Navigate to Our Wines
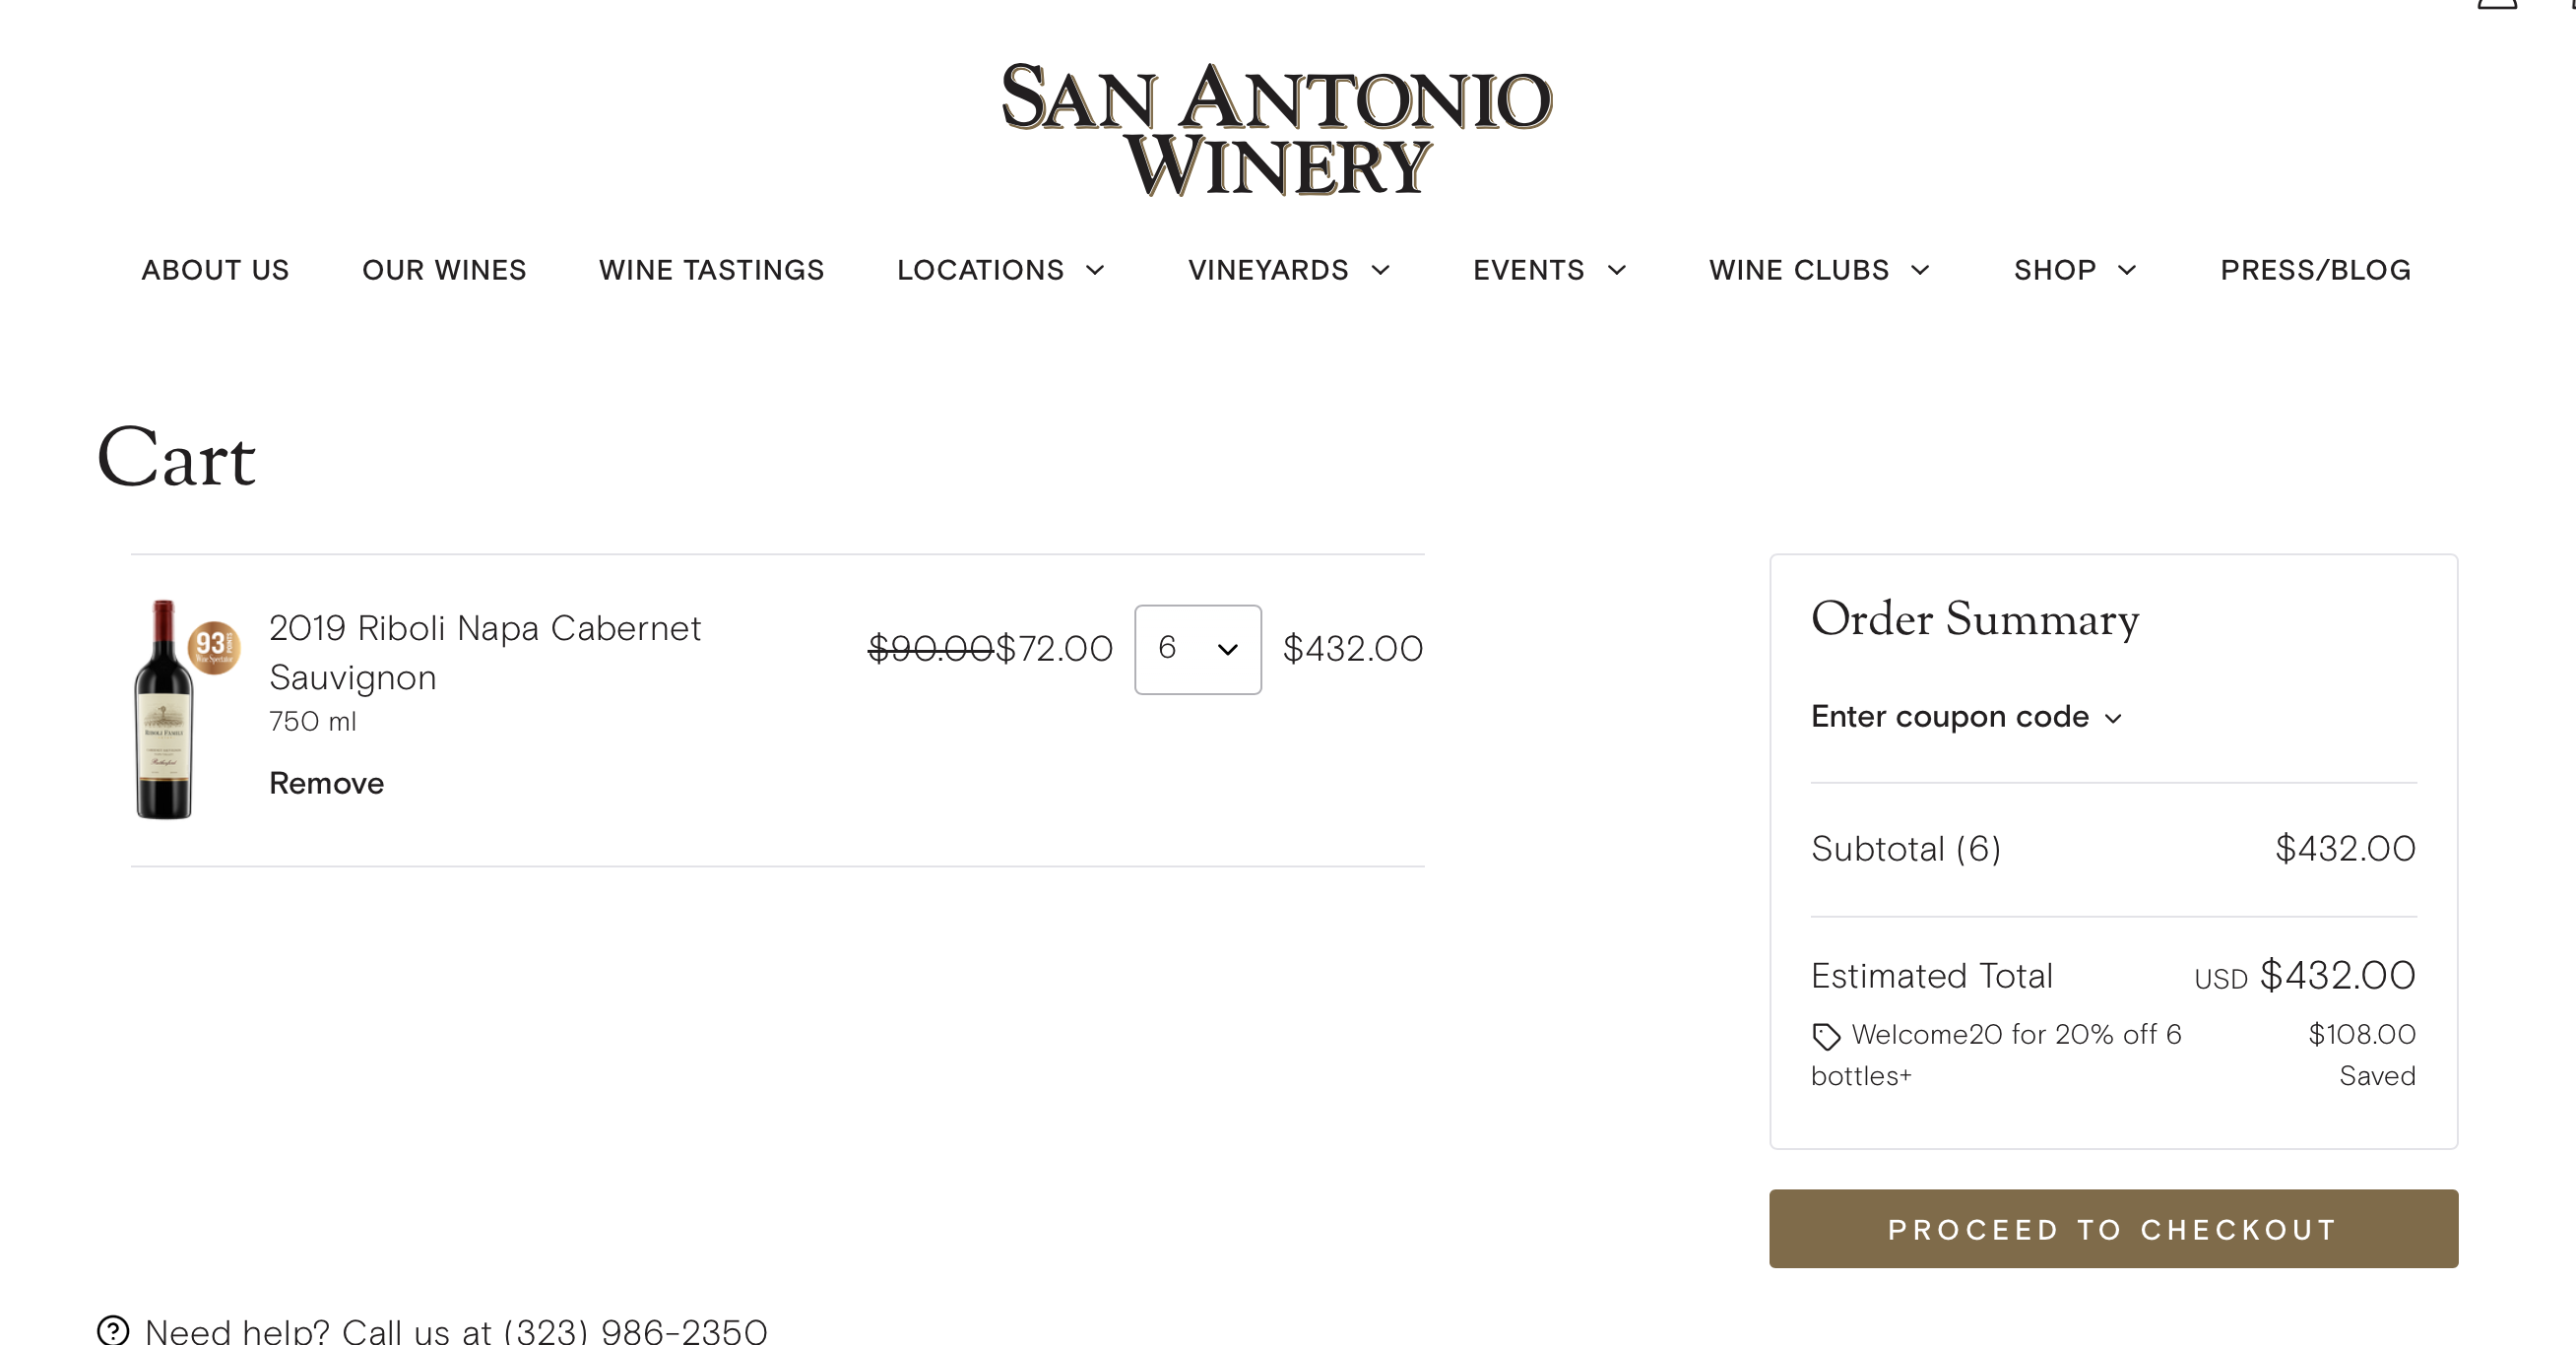Screen dimensions: 2576x1345 (x=444, y=270)
